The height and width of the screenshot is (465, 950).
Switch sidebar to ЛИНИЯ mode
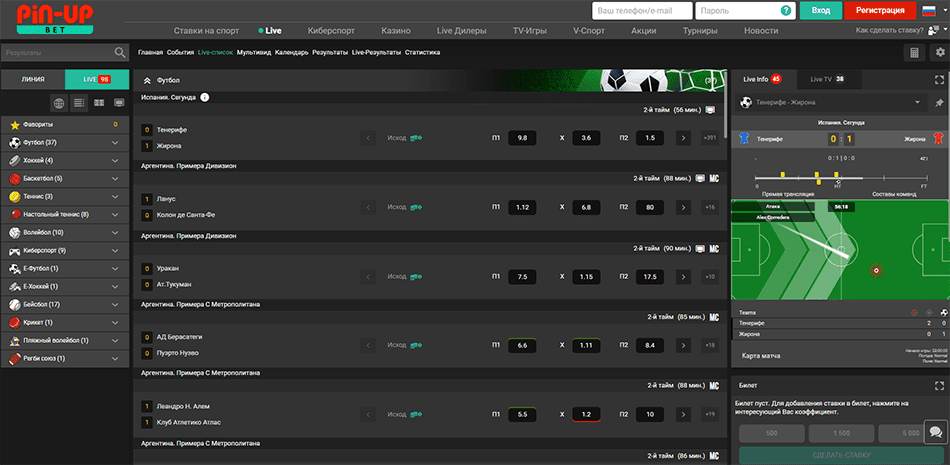pos(33,78)
